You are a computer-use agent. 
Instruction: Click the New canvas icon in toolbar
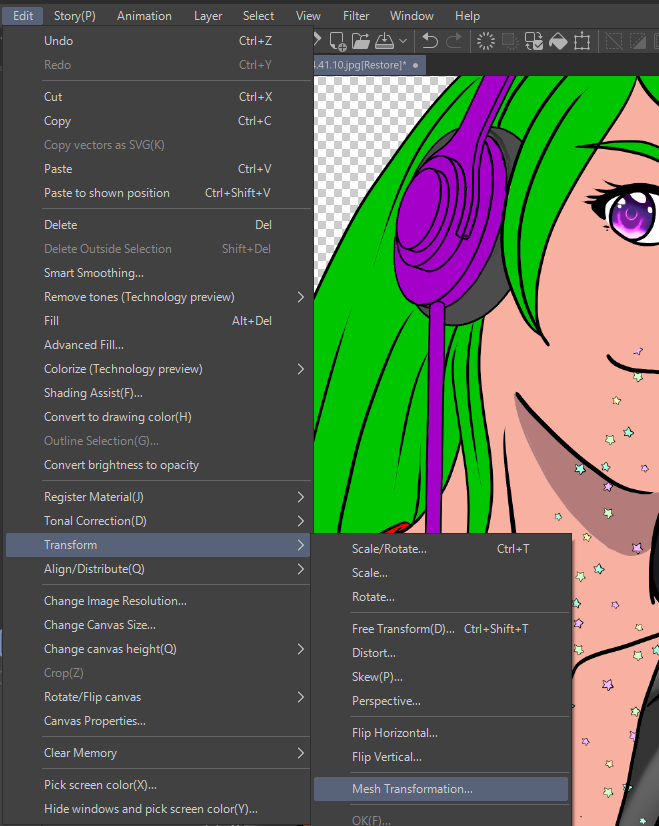click(337, 41)
